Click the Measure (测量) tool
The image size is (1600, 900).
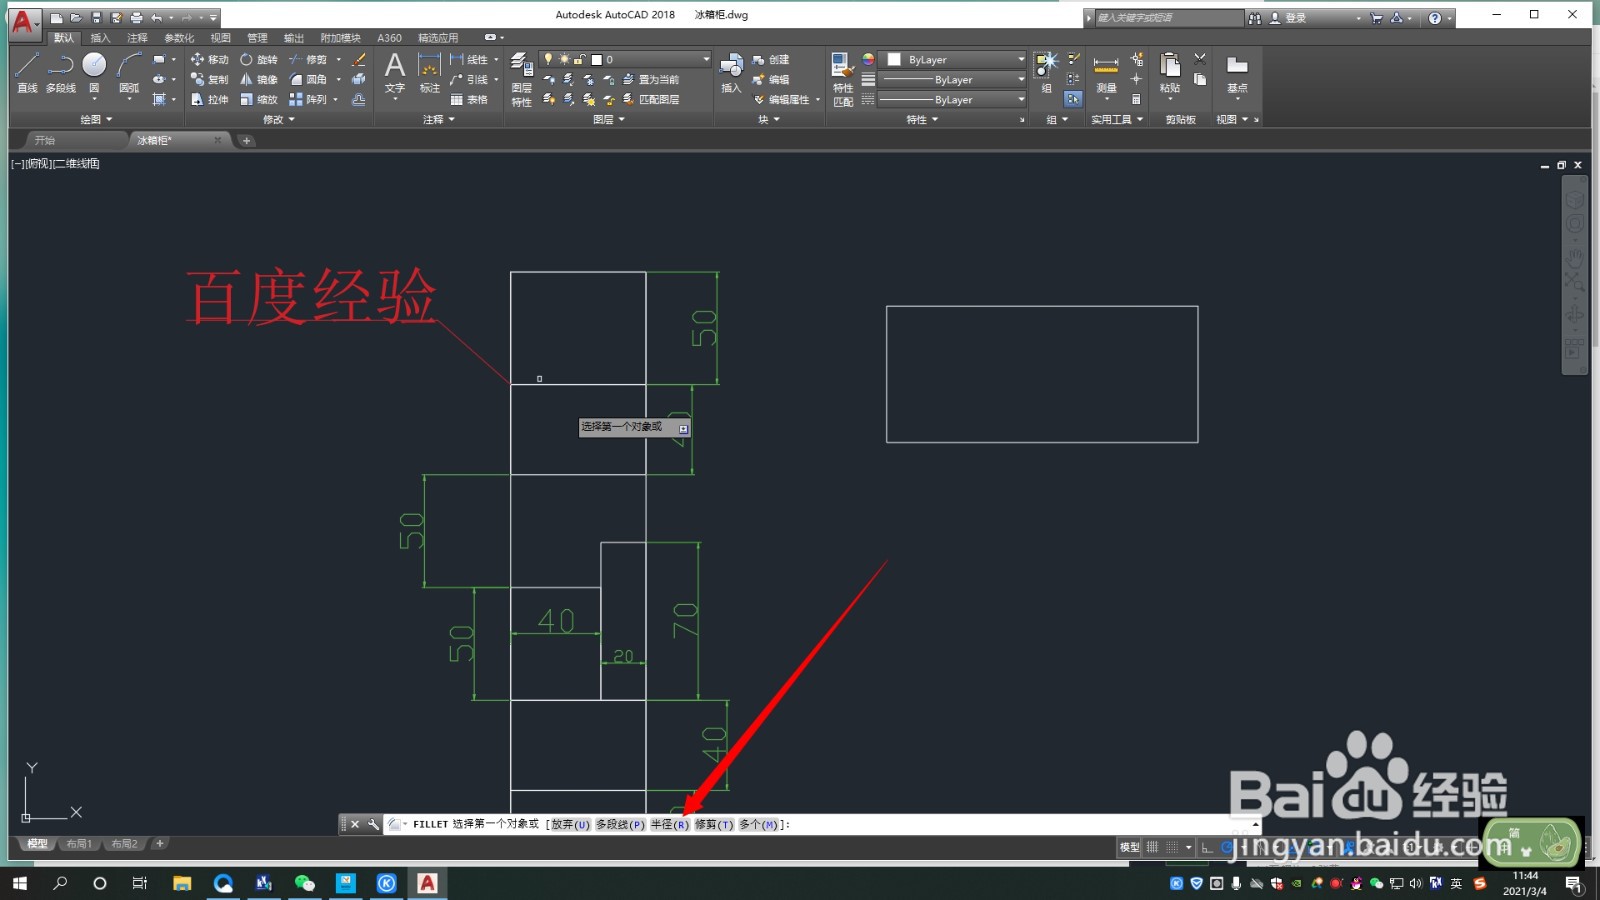(x=1106, y=73)
